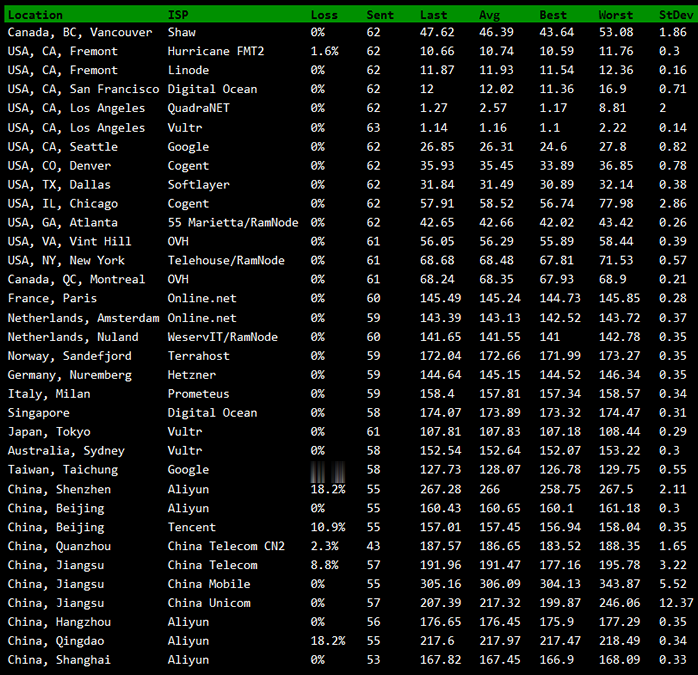Click the Last column header
Image resolution: width=698 pixels, height=675 pixels.
(433, 15)
